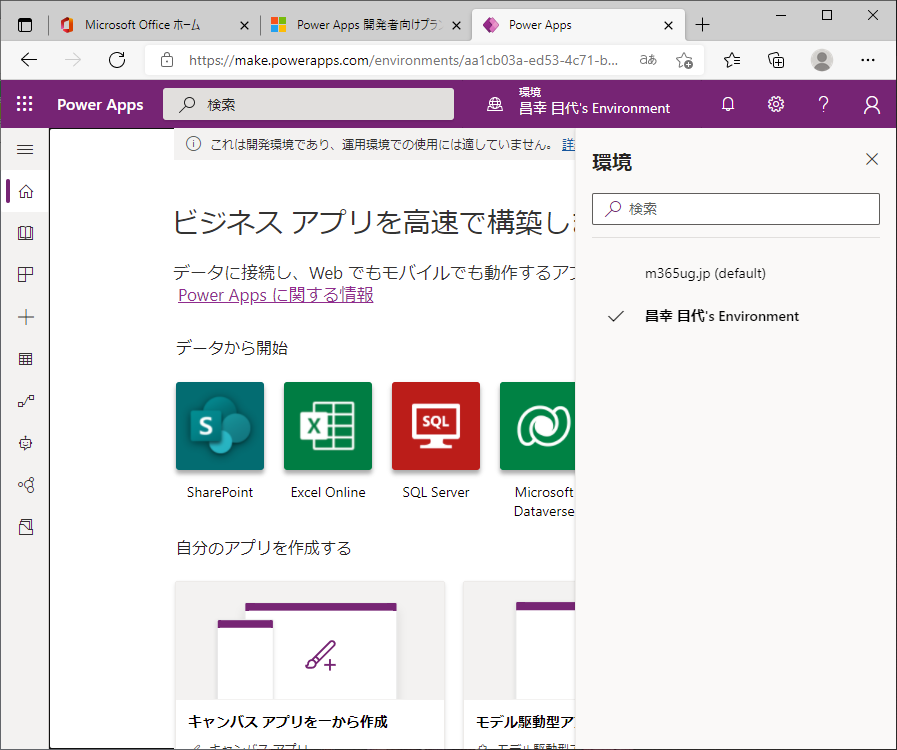Image resolution: width=897 pixels, height=750 pixels.
Task: Open the Learn book icon in sidebar
Action: [26, 233]
